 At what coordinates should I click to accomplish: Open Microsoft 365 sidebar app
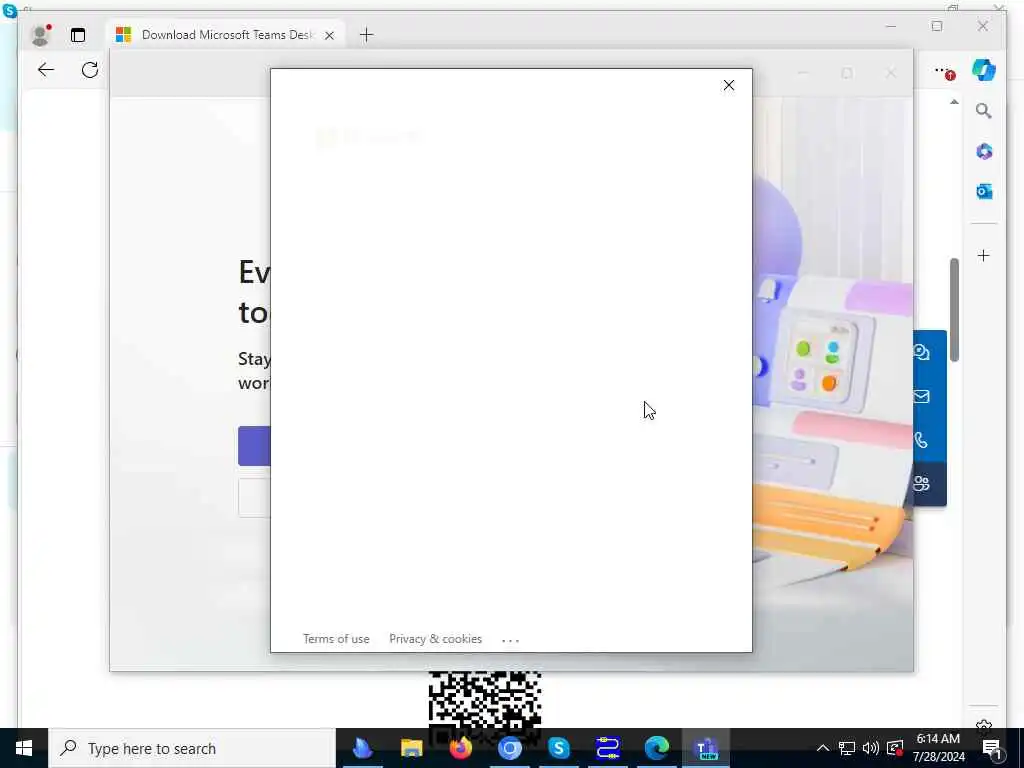(984, 152)
